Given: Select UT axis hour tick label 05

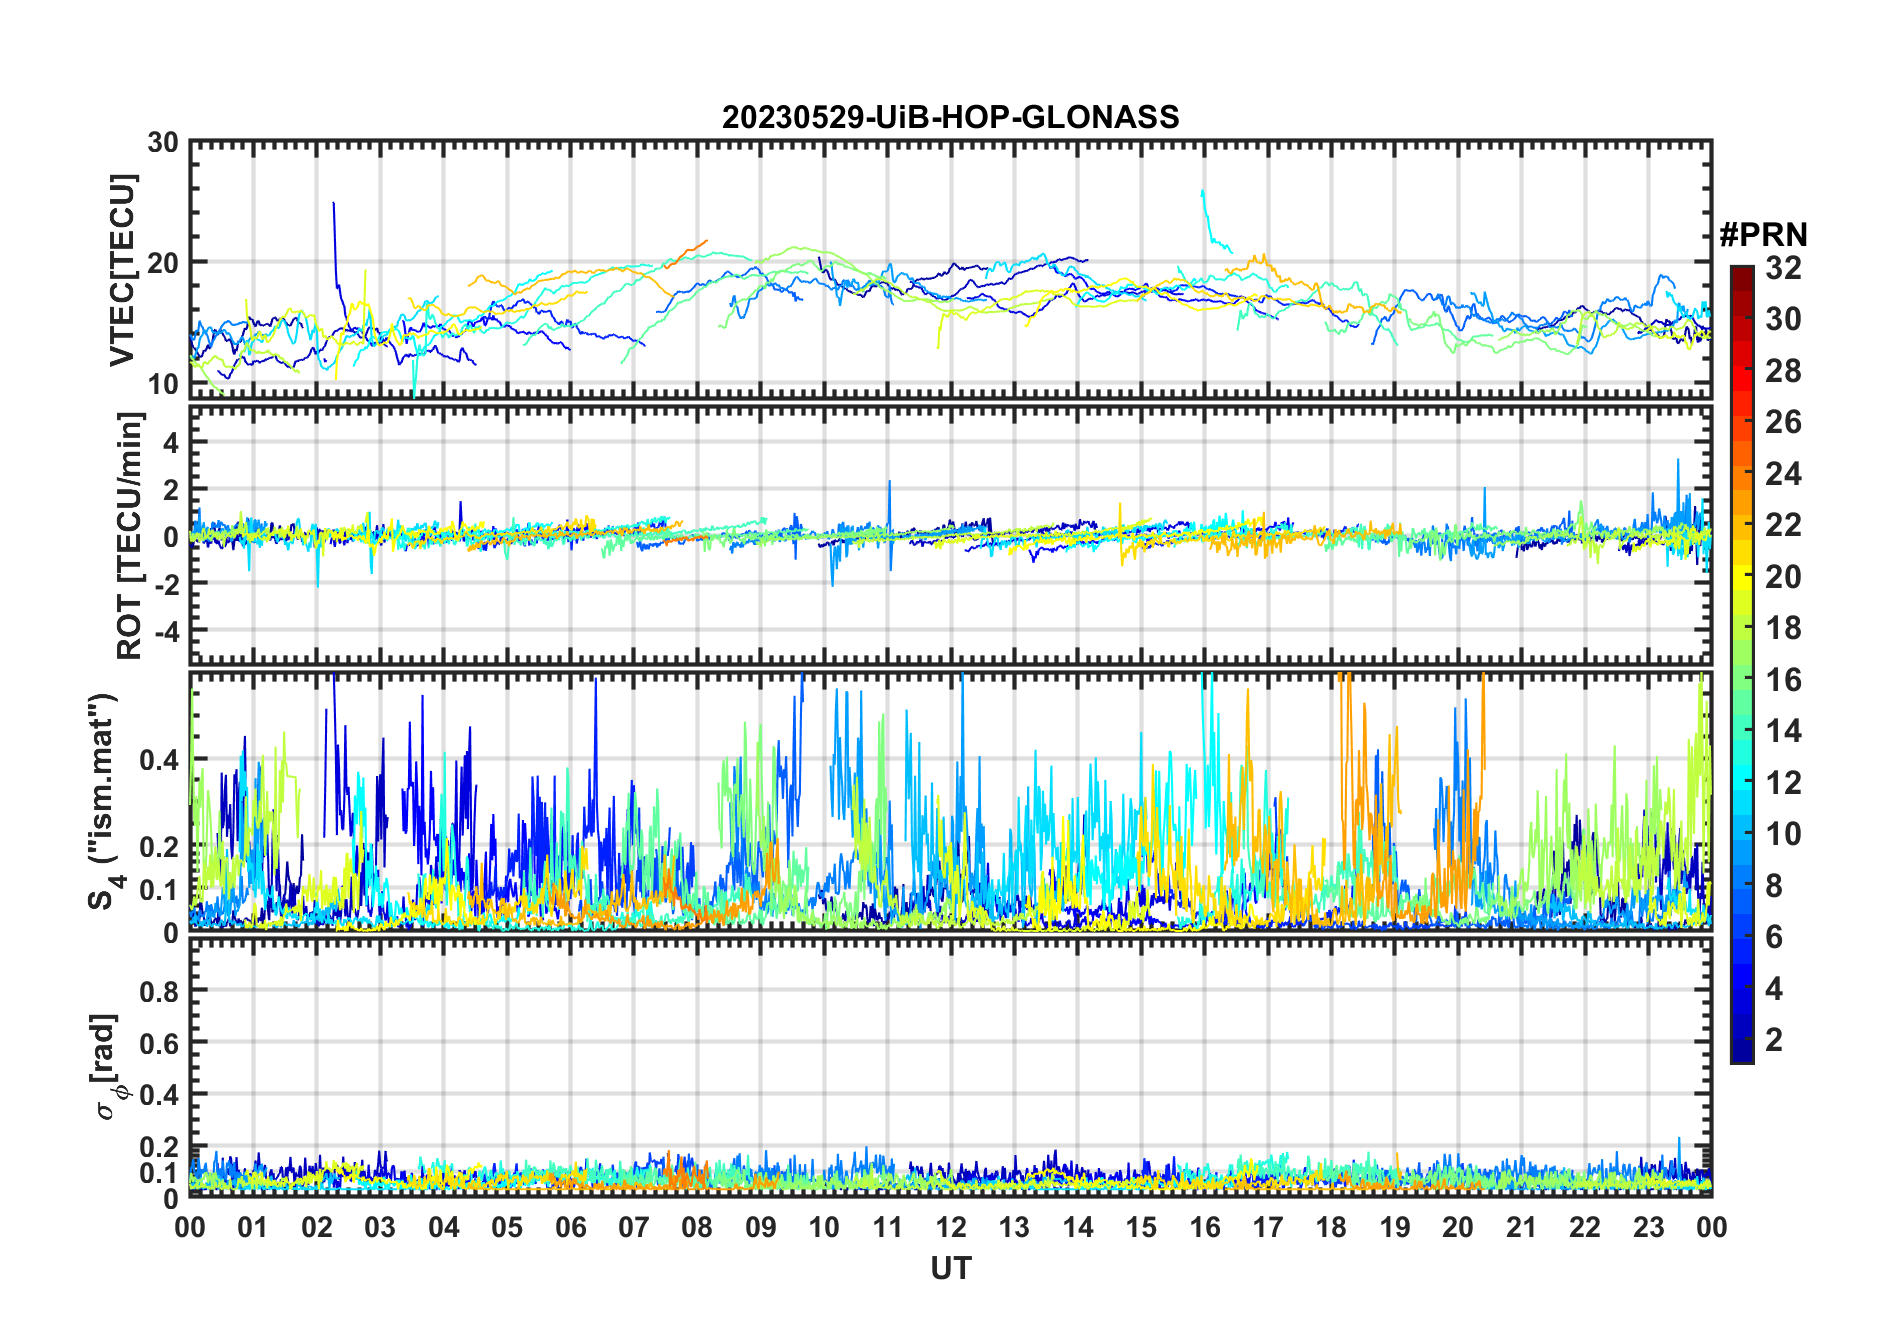Looking at the screenshot, I should pos(507,1227).
